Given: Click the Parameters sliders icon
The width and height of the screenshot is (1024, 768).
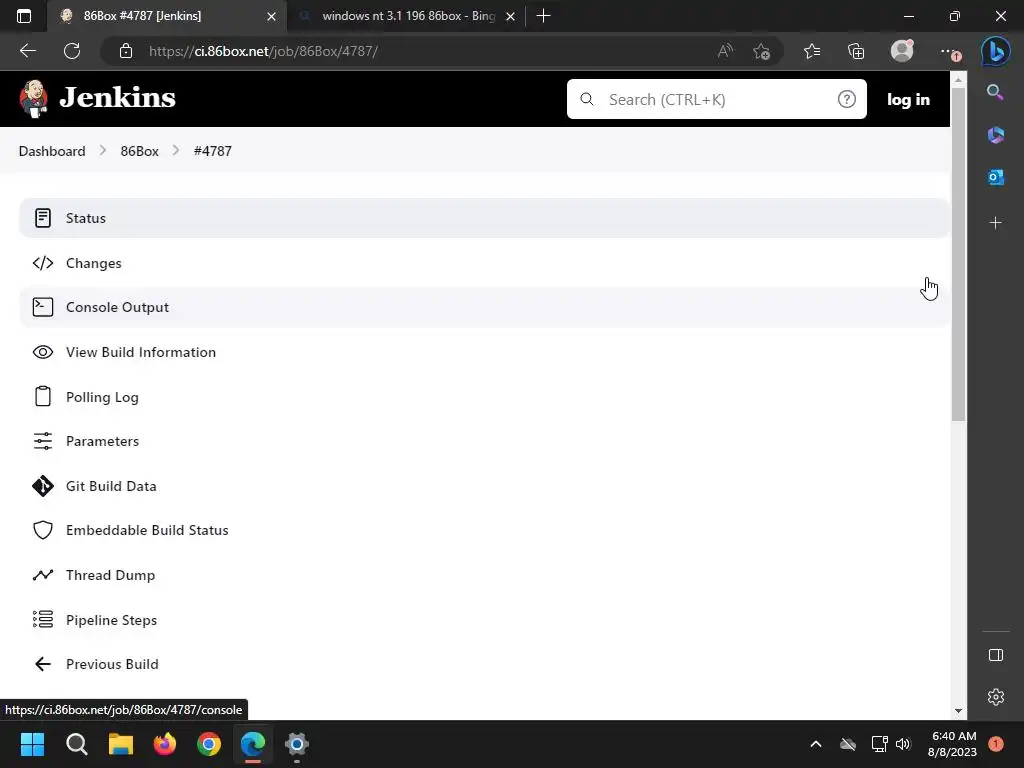Looking at the screenshot, I should [x=43, y=441].
